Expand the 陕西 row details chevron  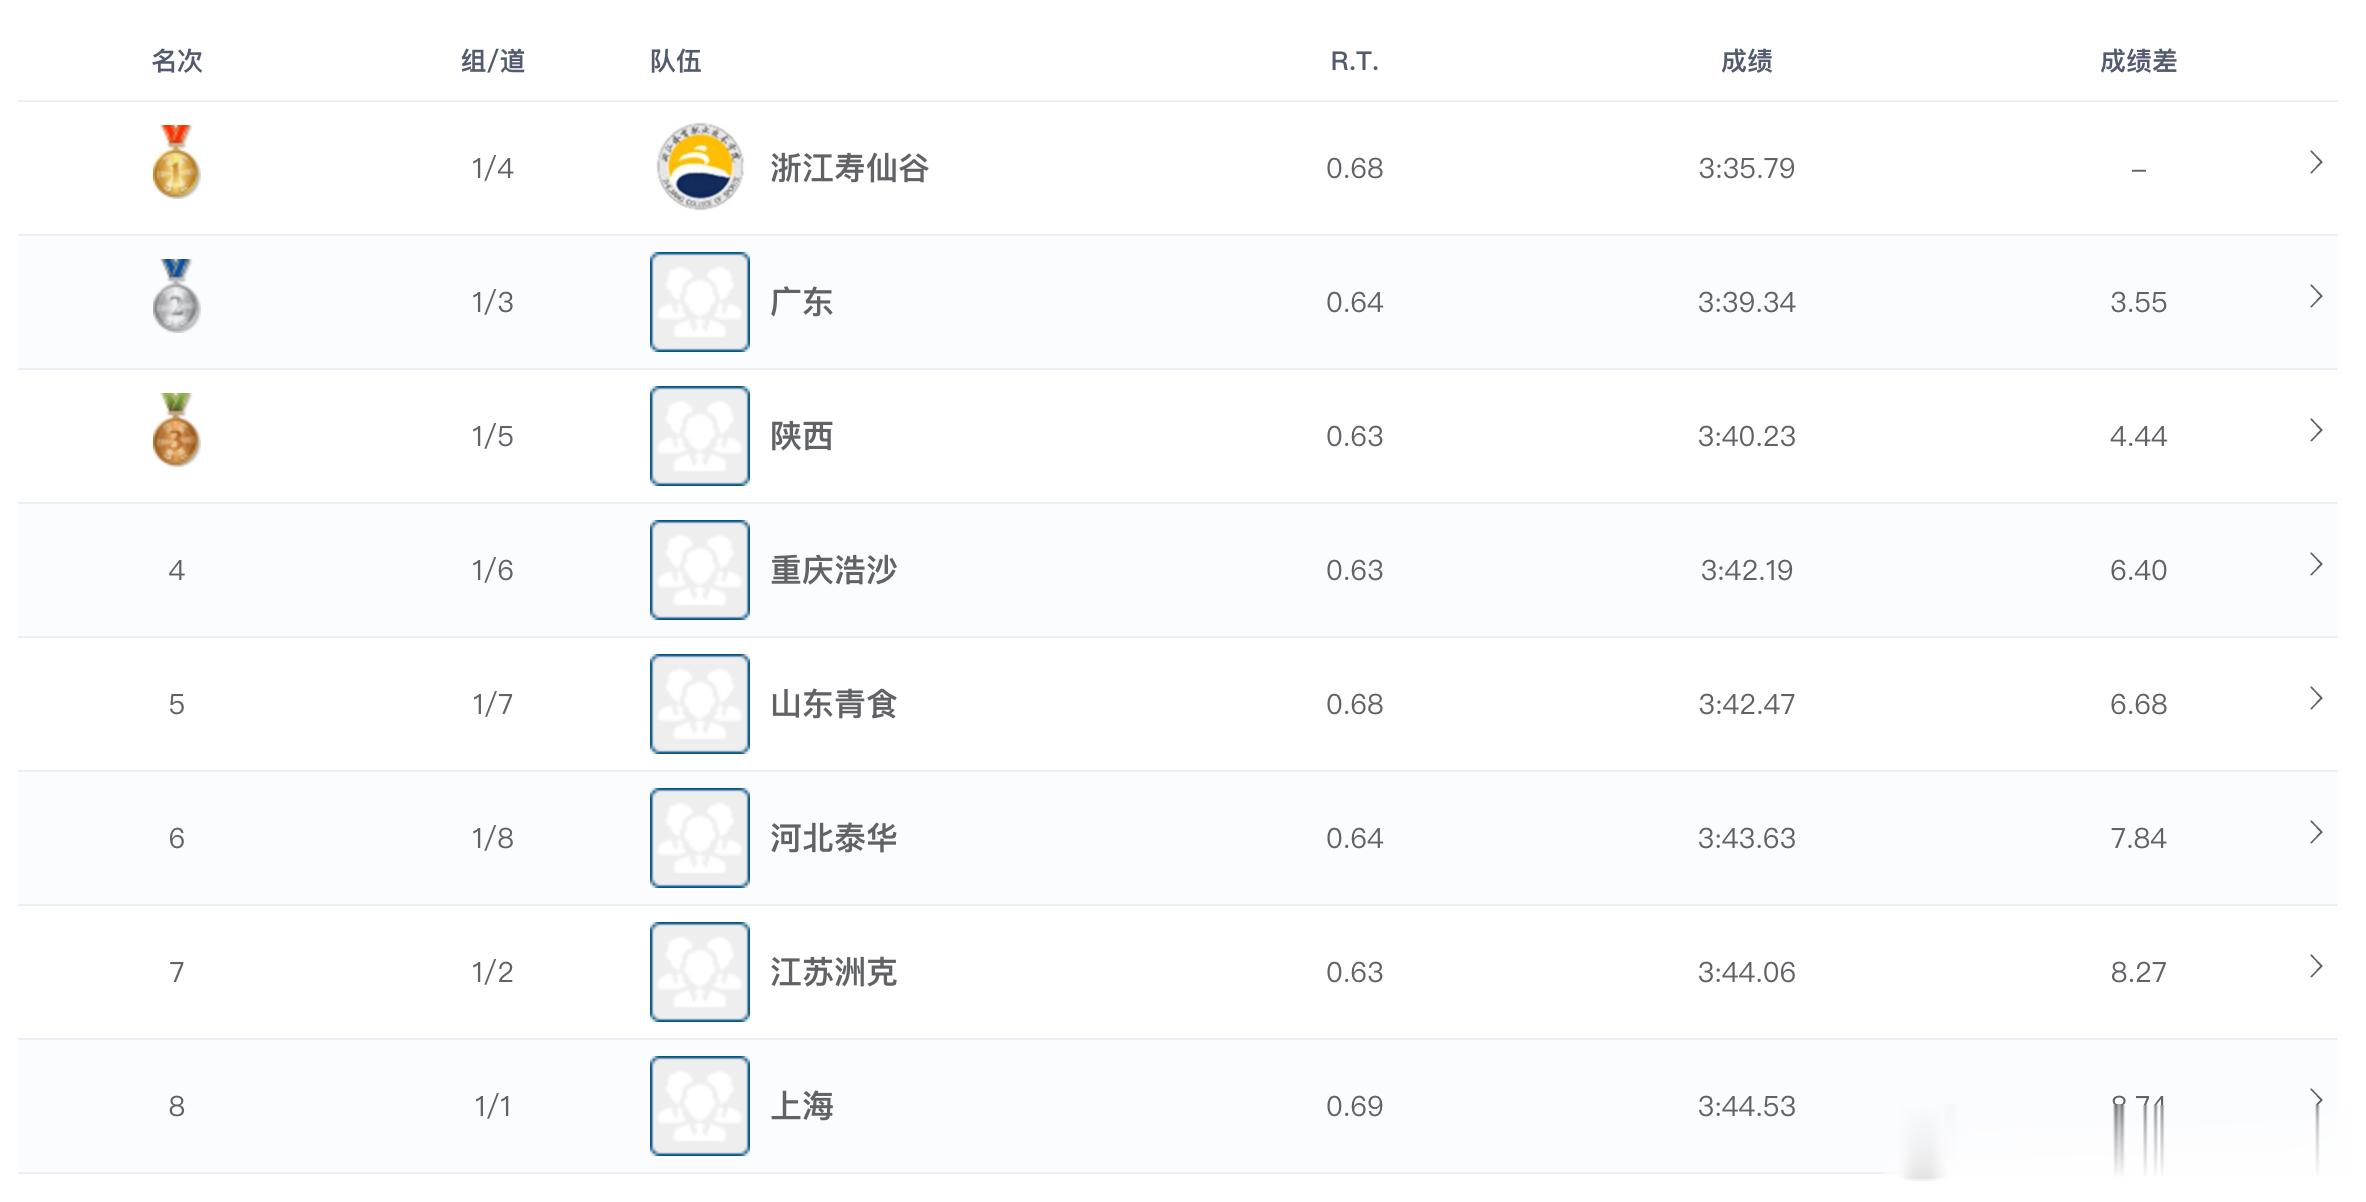pos(2316,430)
